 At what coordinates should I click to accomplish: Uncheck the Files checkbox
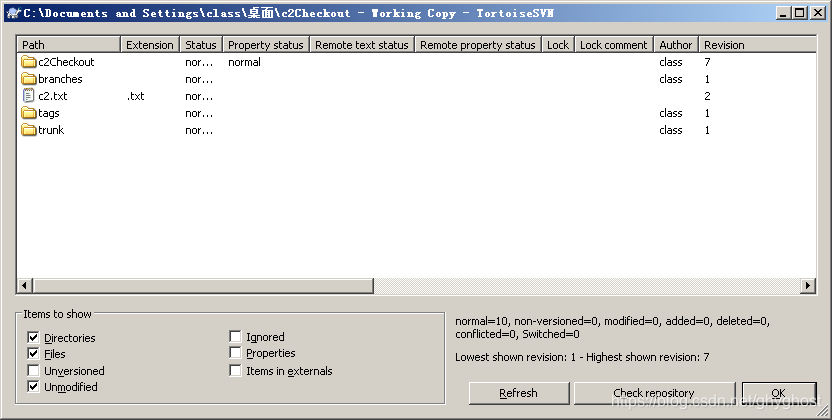[x=33, y=354]
